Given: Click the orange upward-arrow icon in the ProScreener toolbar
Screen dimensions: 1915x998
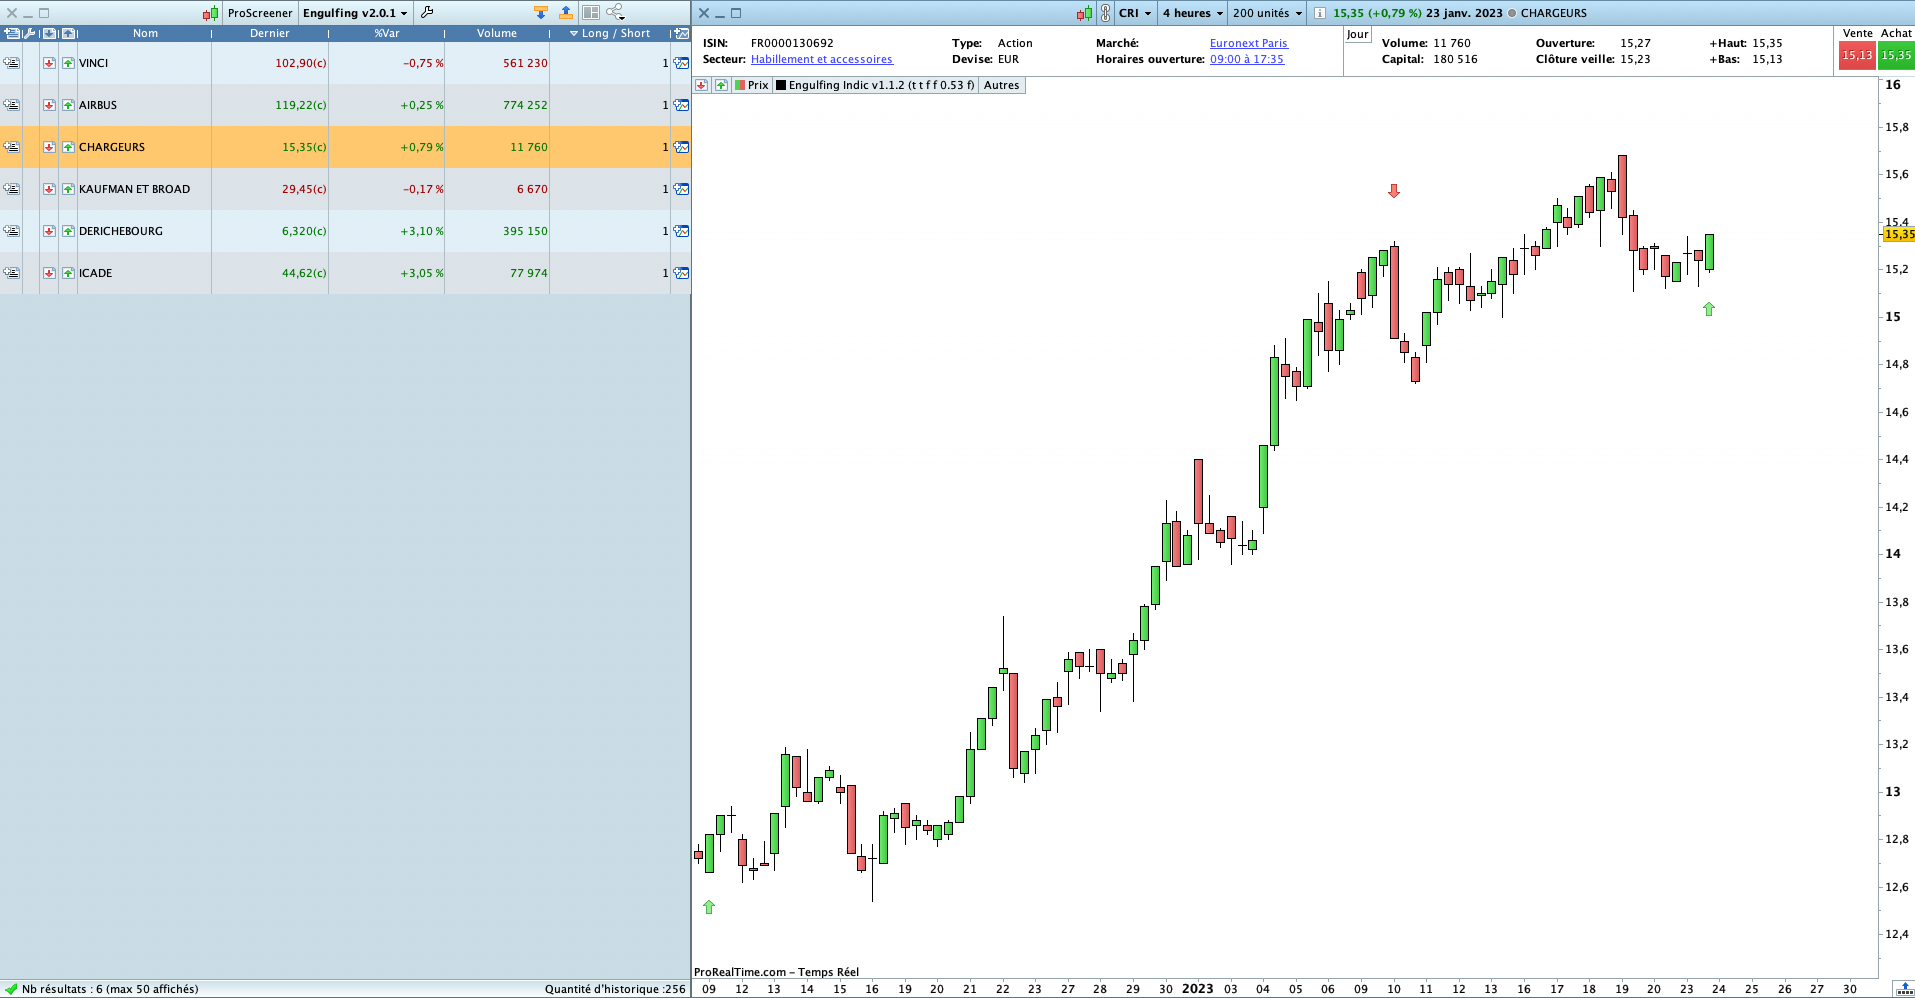Looking at the screenshot, I should [x=566, y=12].
